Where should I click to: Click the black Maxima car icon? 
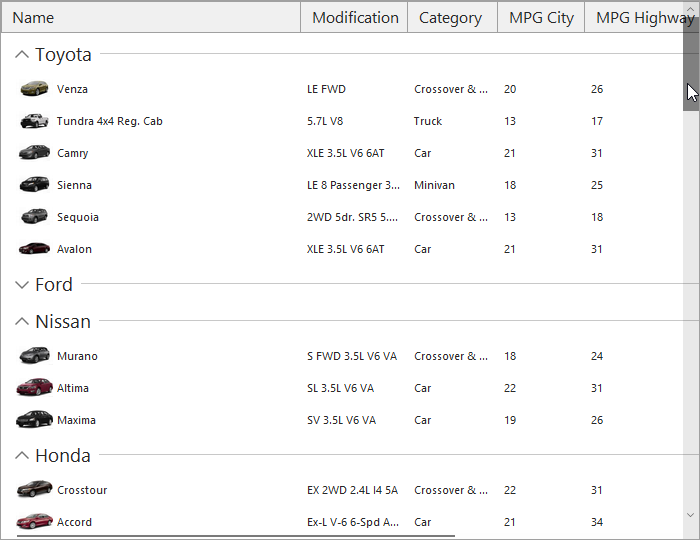coord(34,420)
